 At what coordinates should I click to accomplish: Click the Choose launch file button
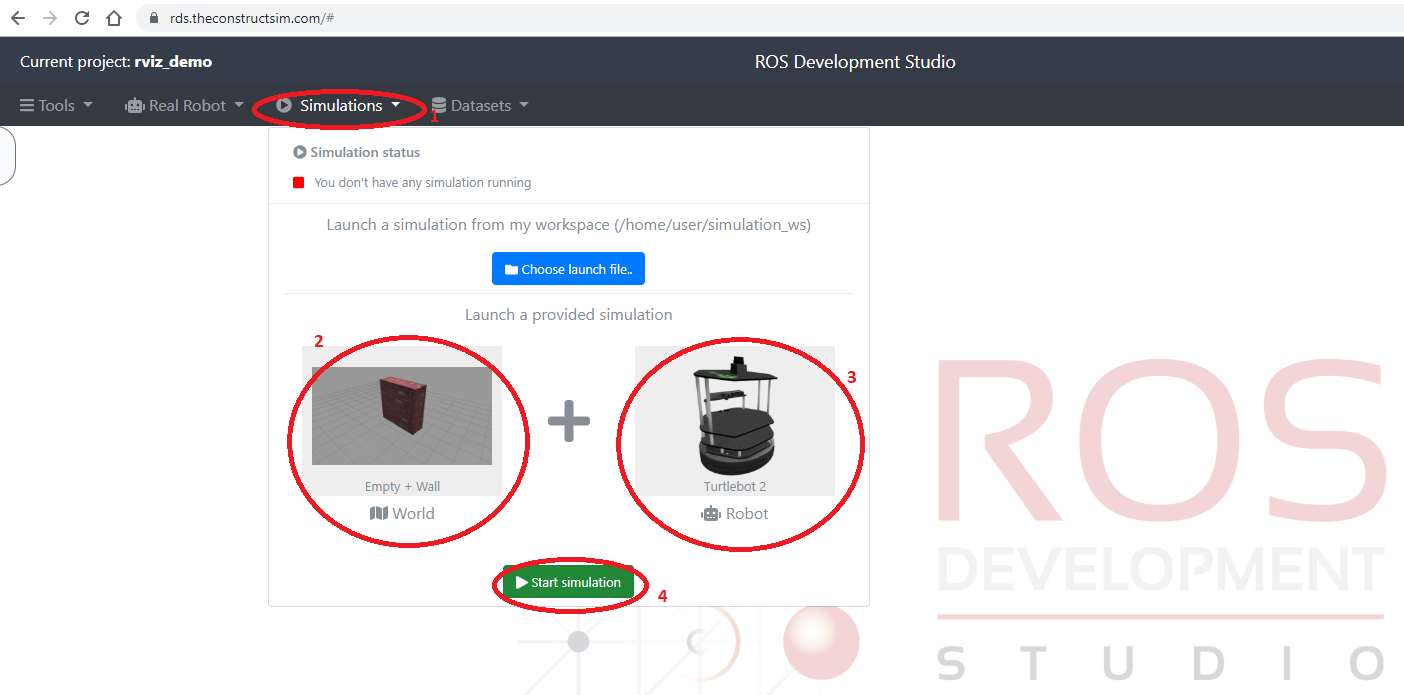[568, 269]
